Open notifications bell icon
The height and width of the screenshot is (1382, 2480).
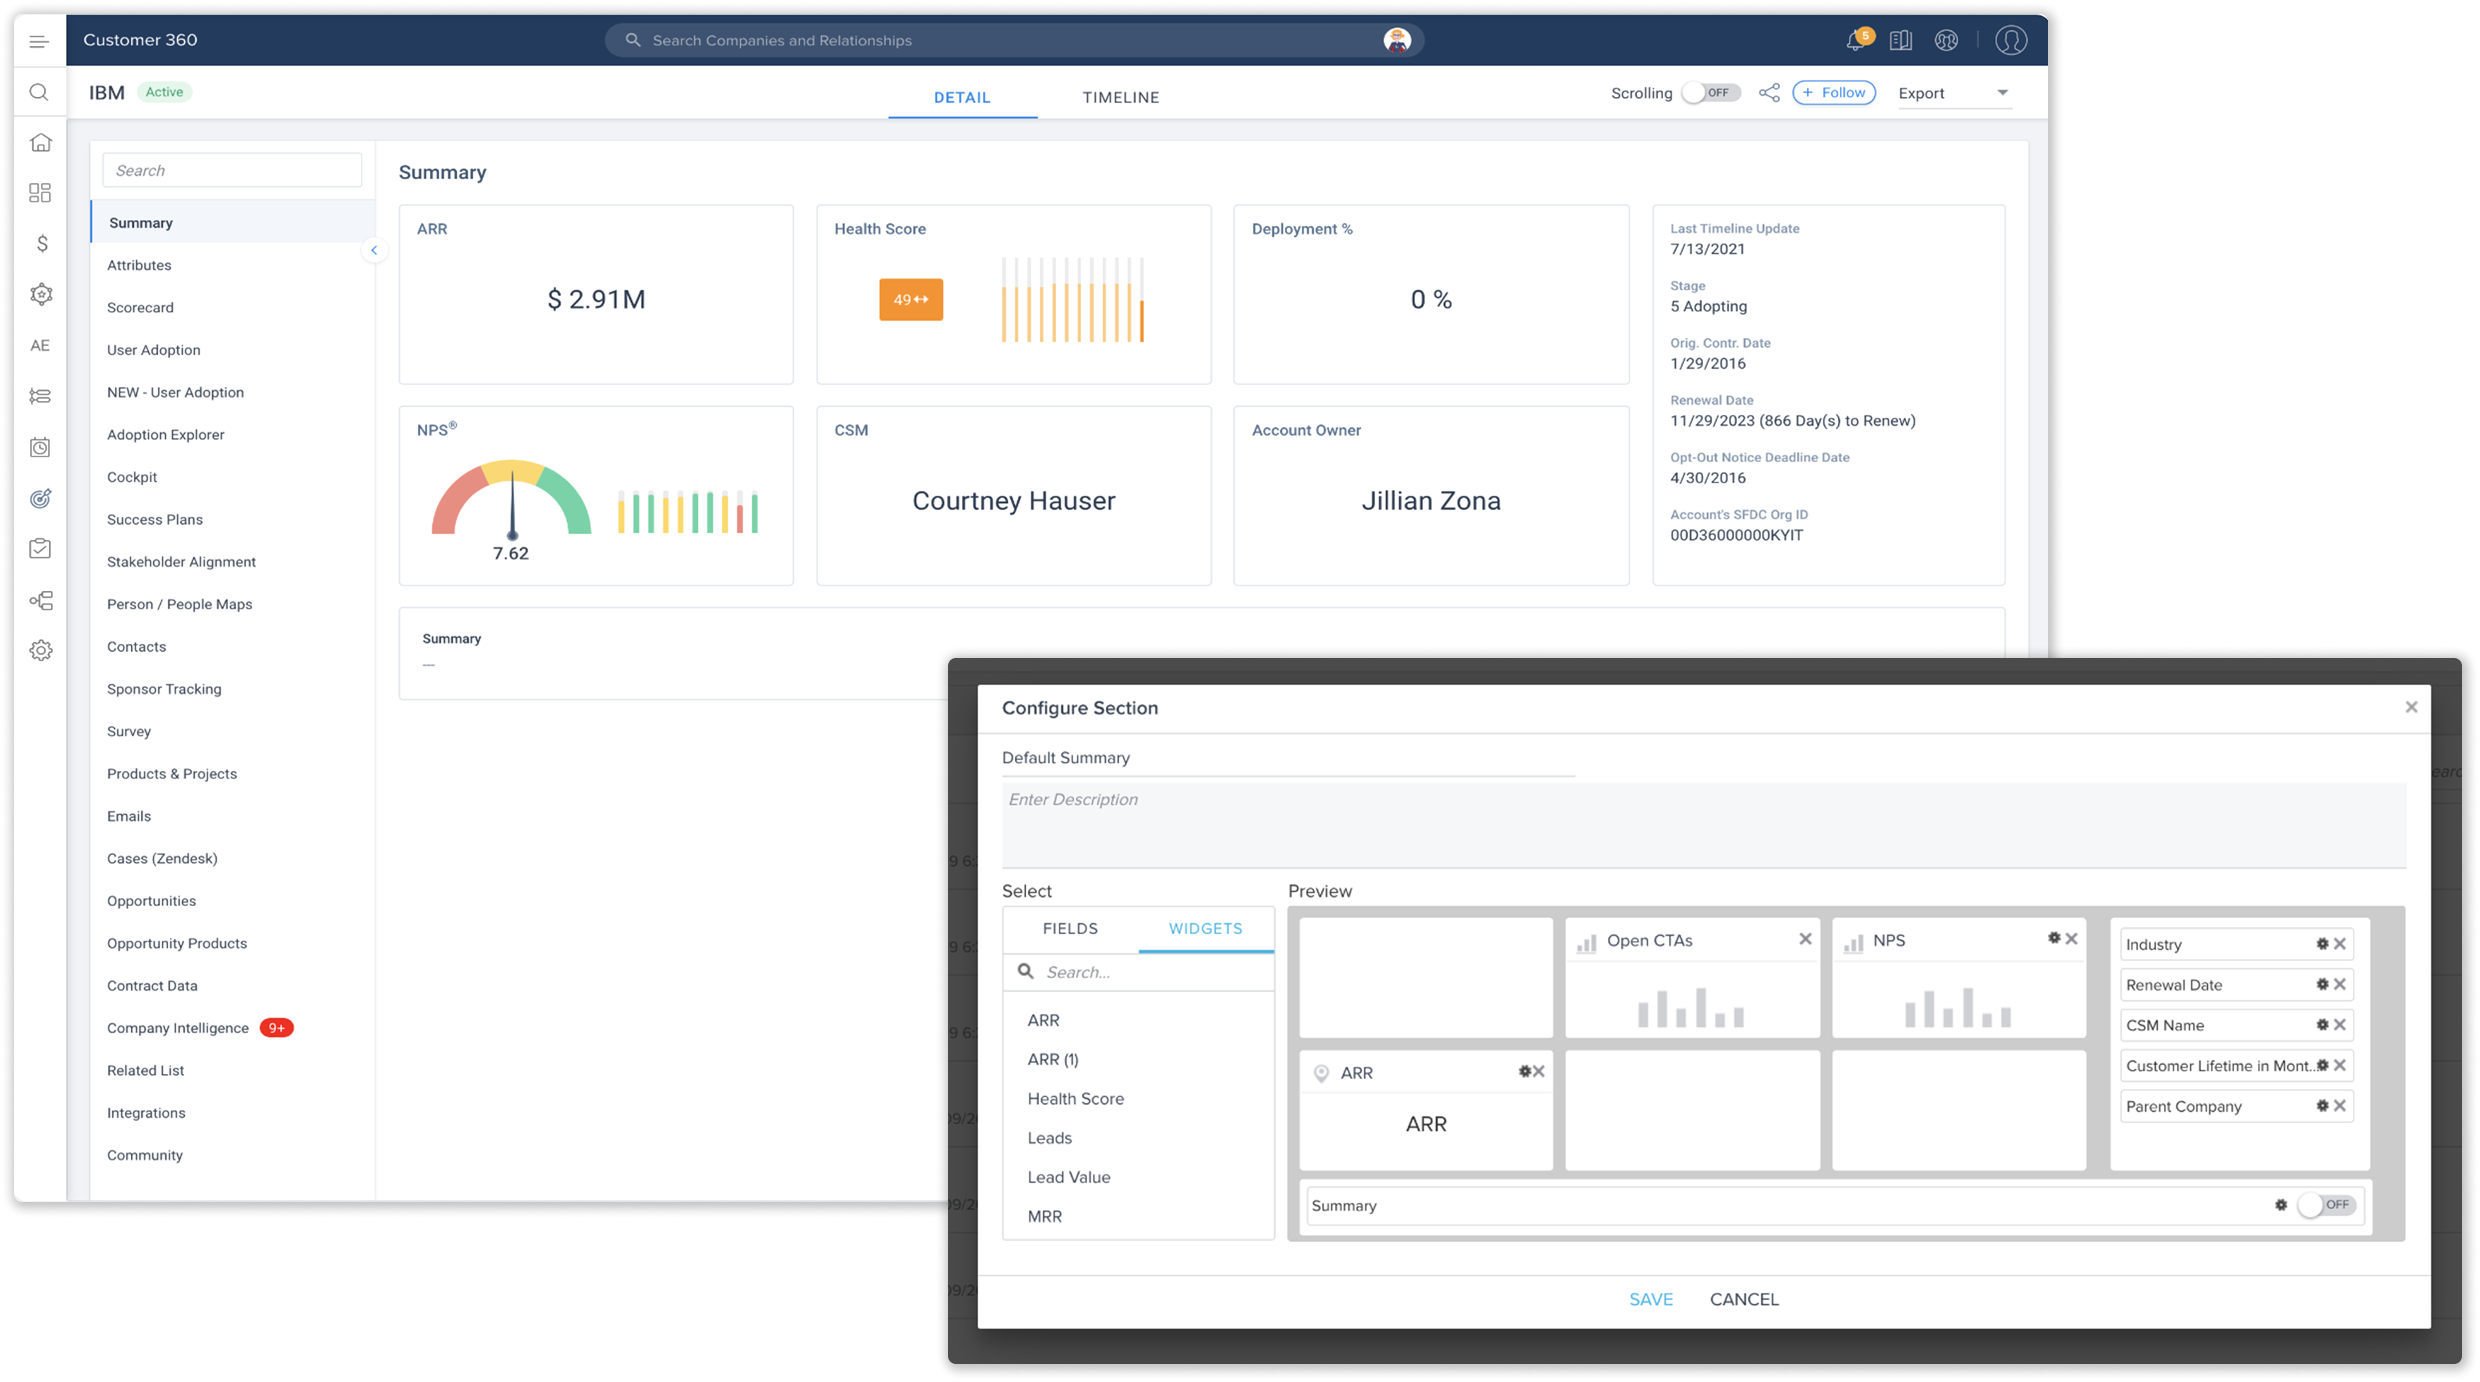tap(1856, 40)
